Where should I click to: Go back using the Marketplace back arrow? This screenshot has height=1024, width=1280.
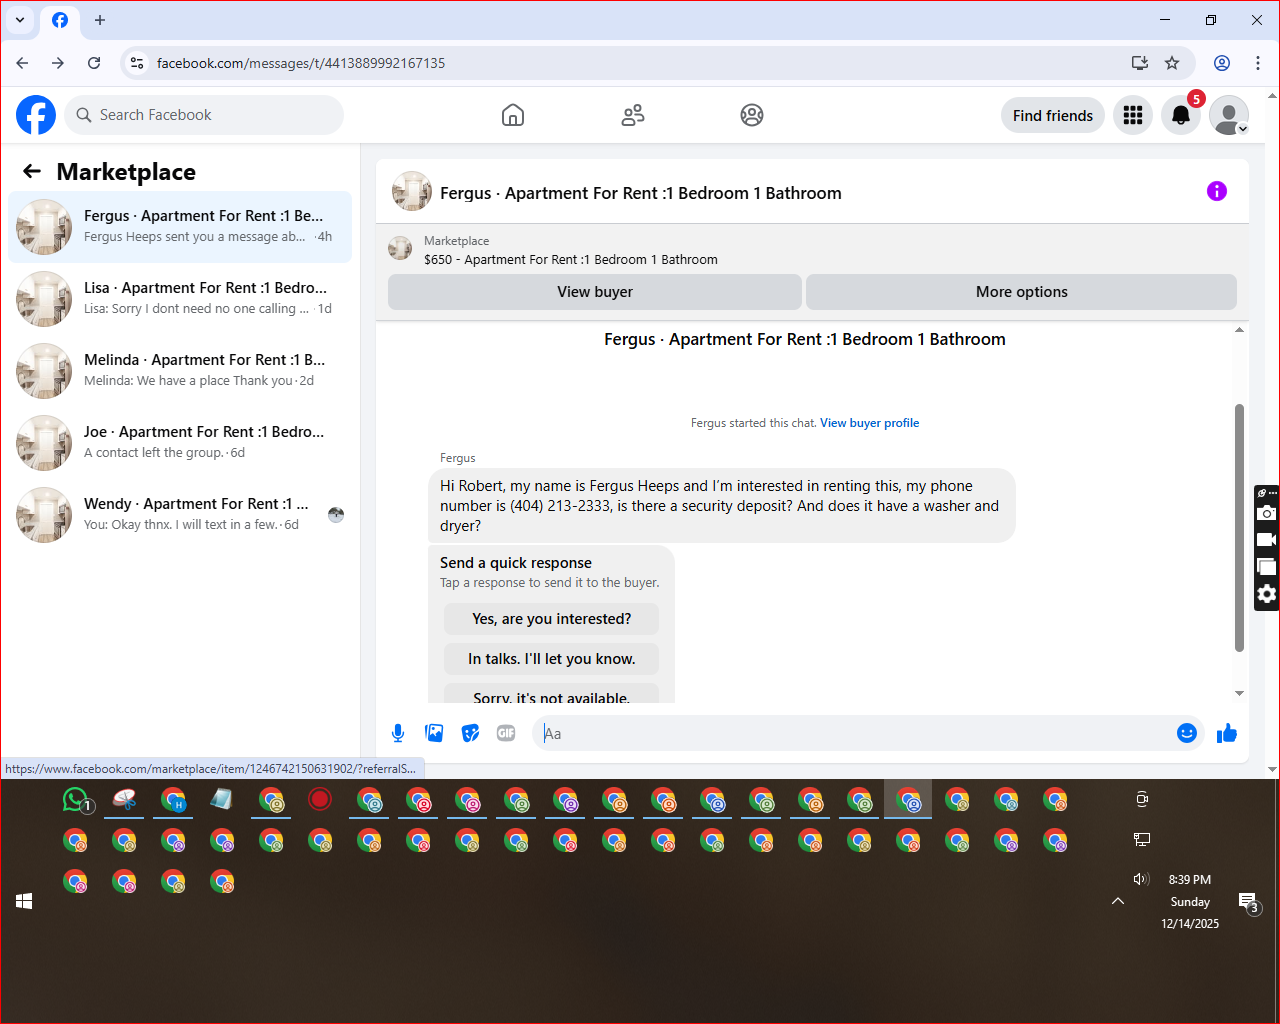tap(32, 171)
